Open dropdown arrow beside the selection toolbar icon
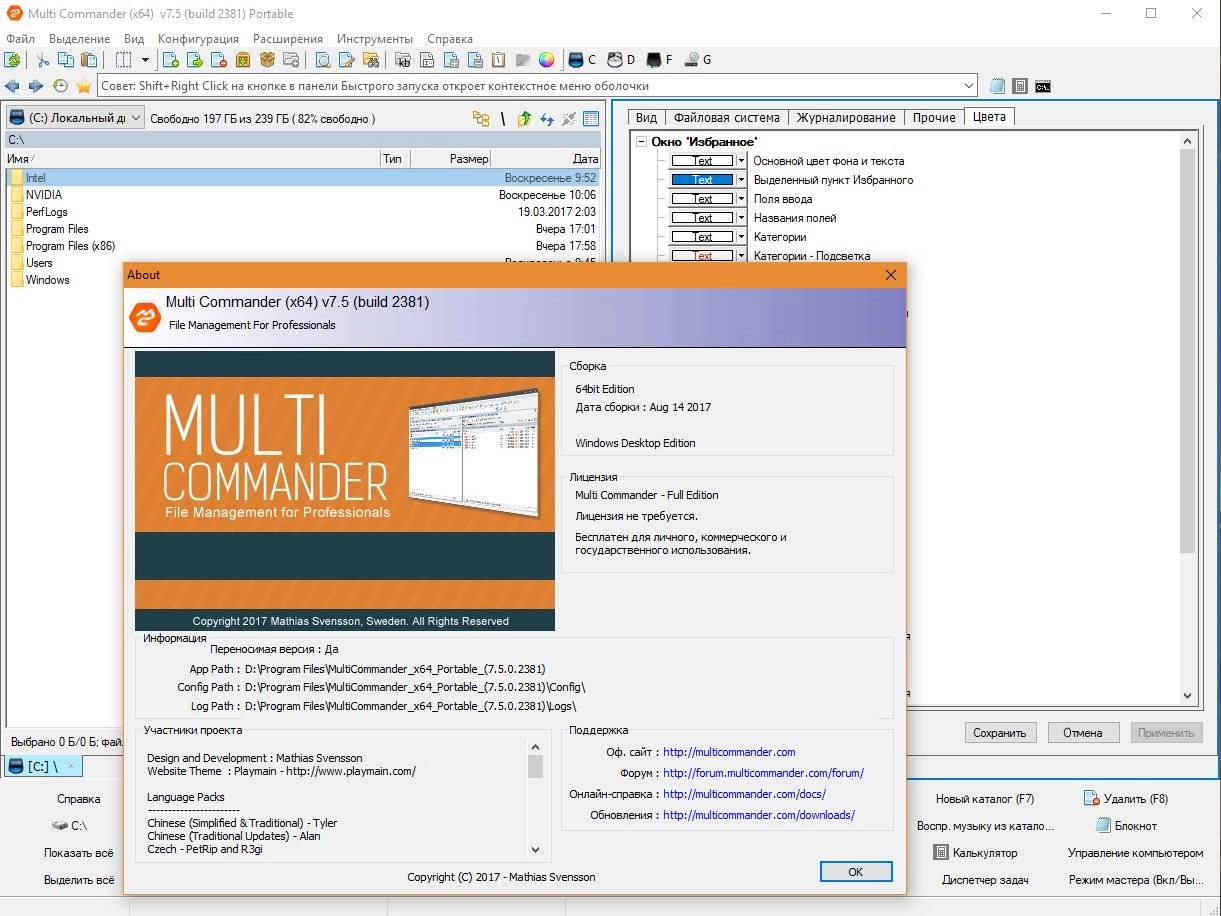Screen dimensions: 1221x916 click(x=145, y=60)
